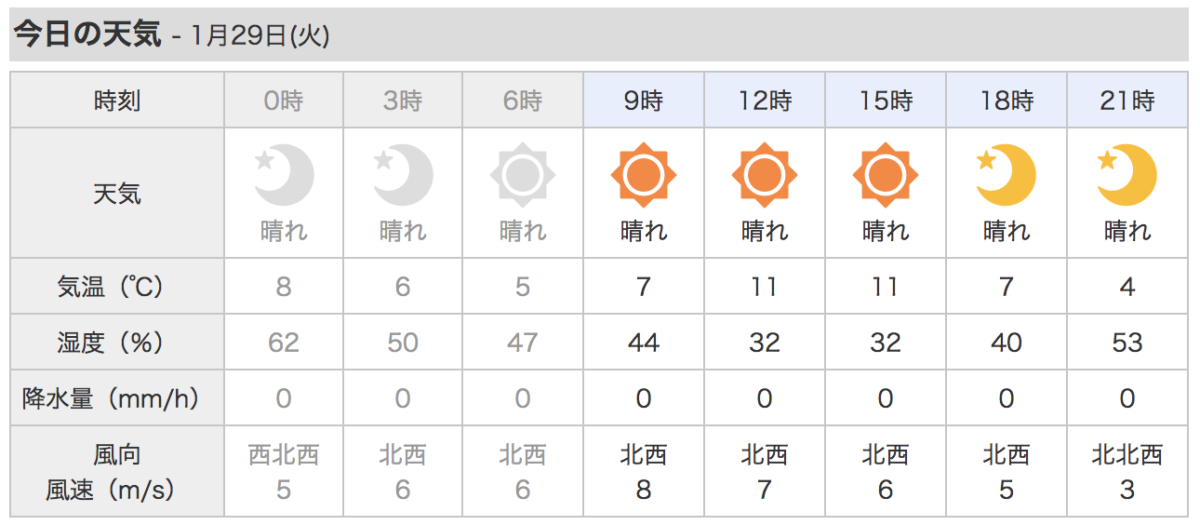Image resolution: width=1200 pixels, height=525 pixels.
Task: Click the grey moon icon for 3時
Action: coord(403,176)
